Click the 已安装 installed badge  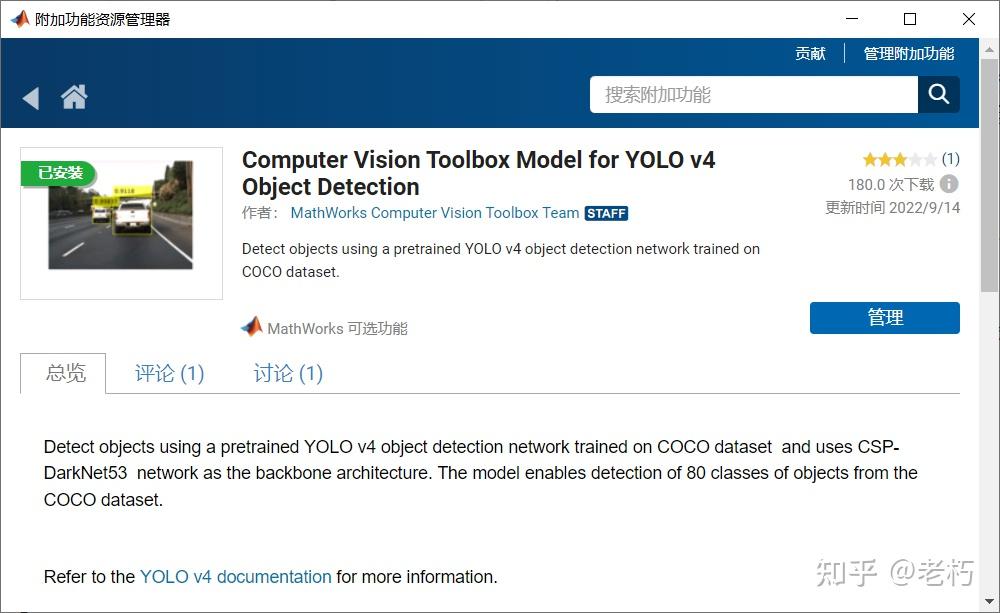pos(59,173)
